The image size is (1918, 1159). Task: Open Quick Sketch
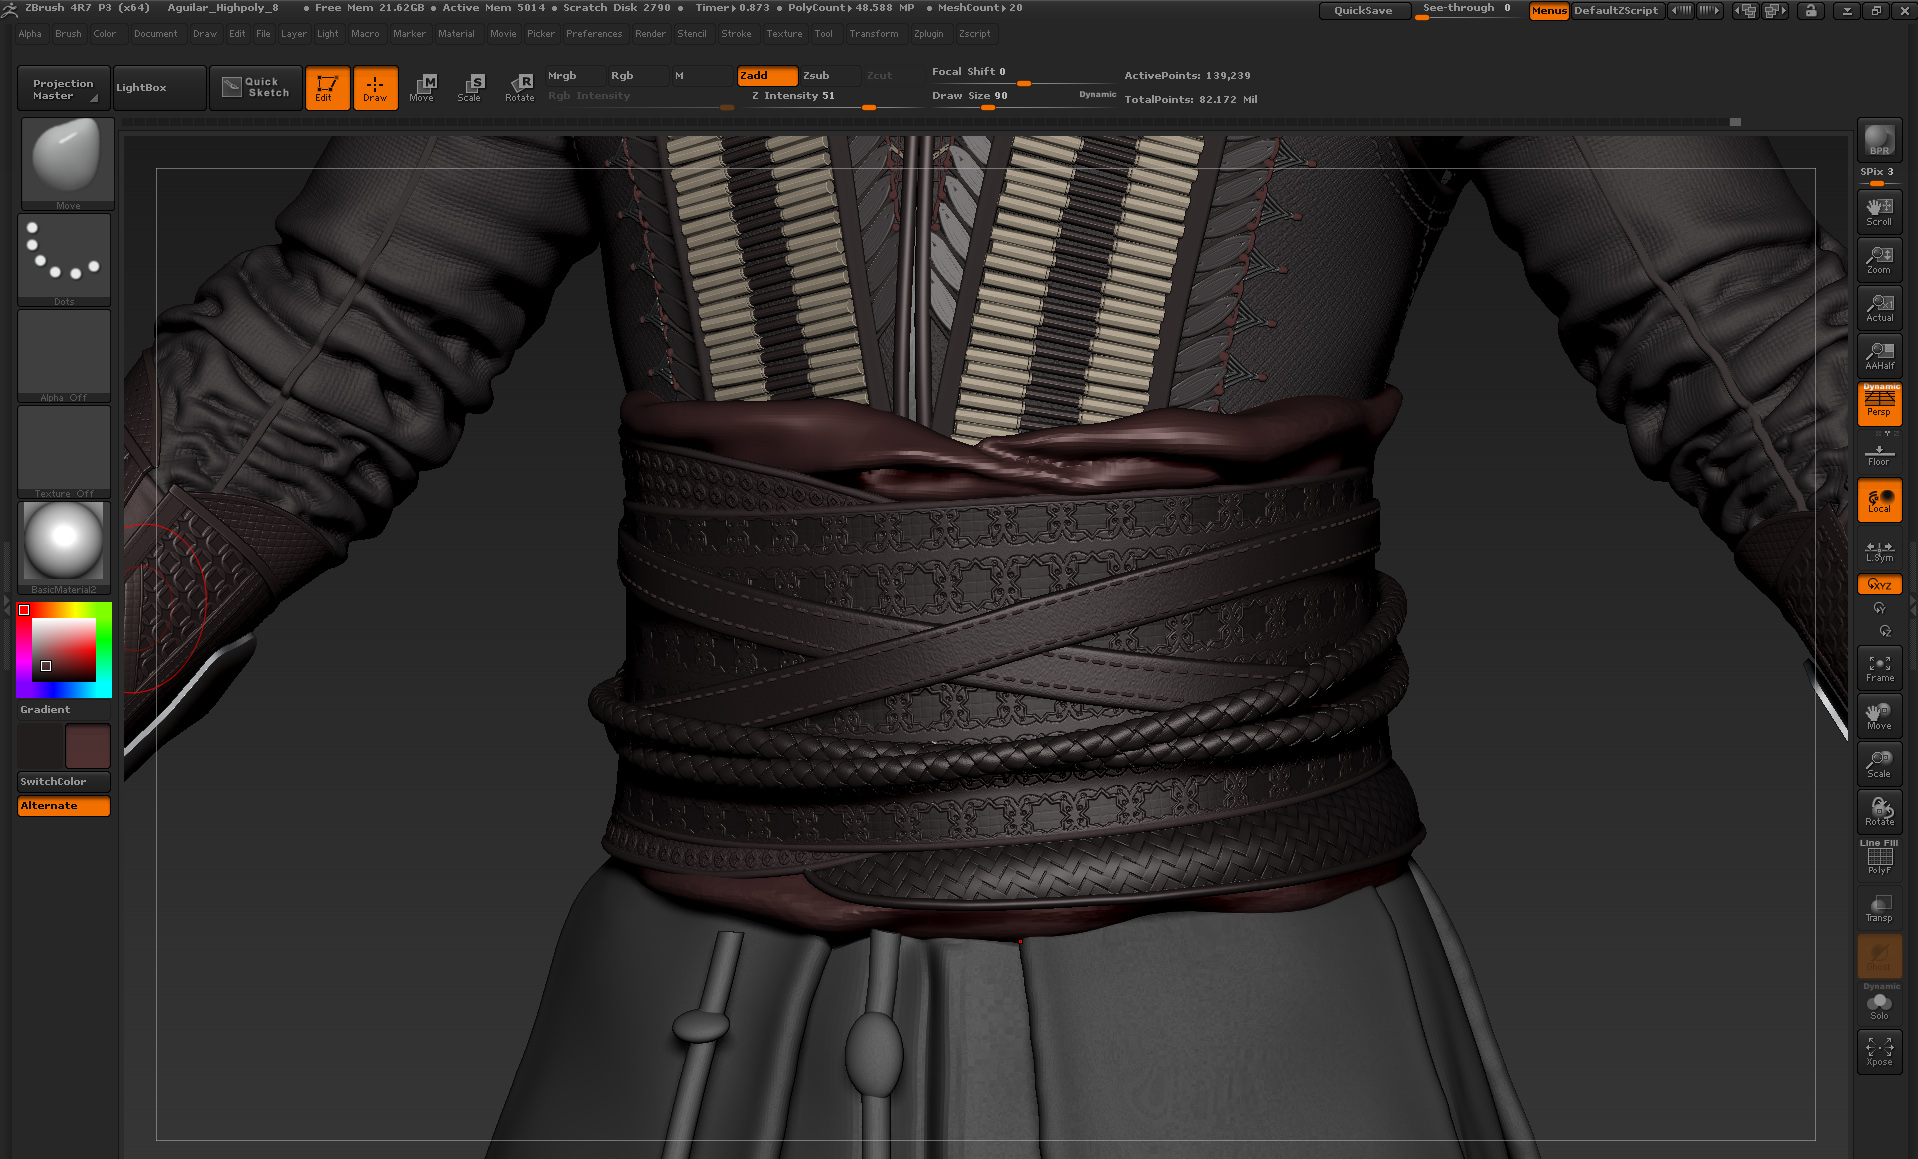(256, 88)
